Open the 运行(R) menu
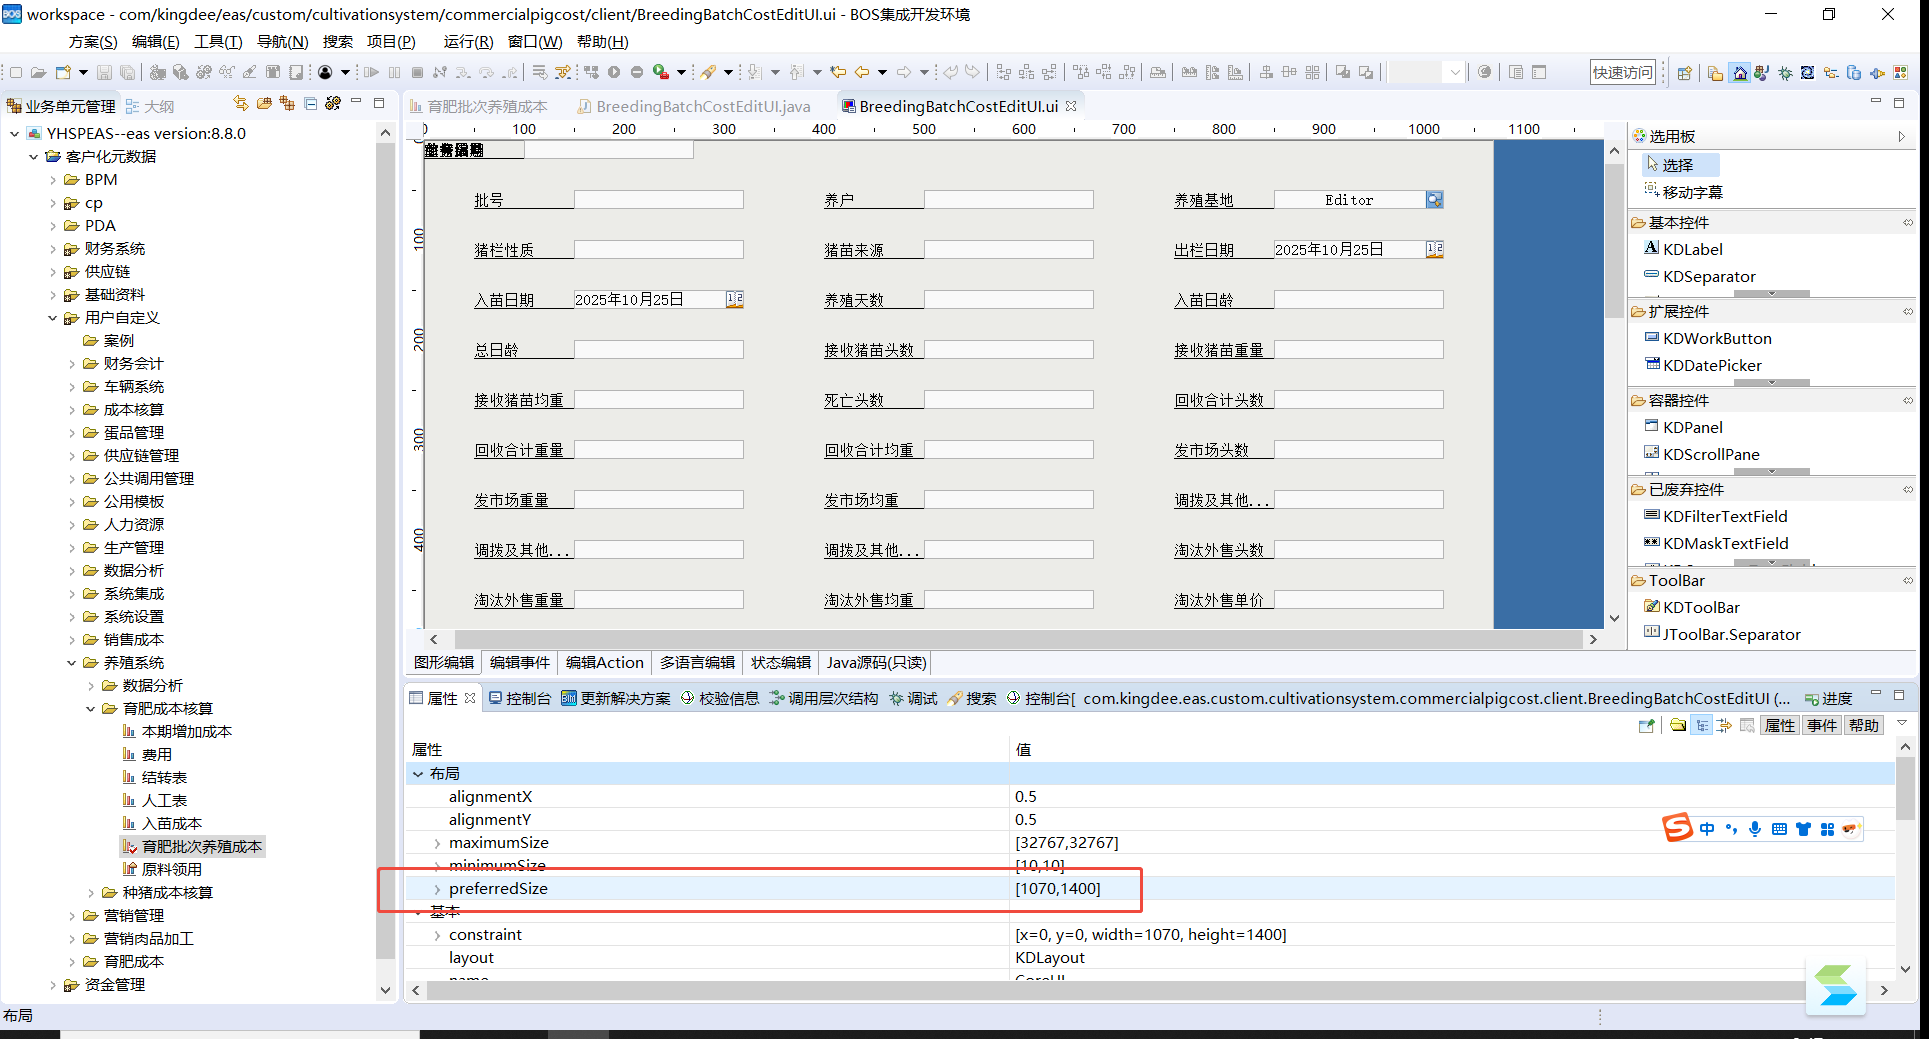 tap(467, 42)
